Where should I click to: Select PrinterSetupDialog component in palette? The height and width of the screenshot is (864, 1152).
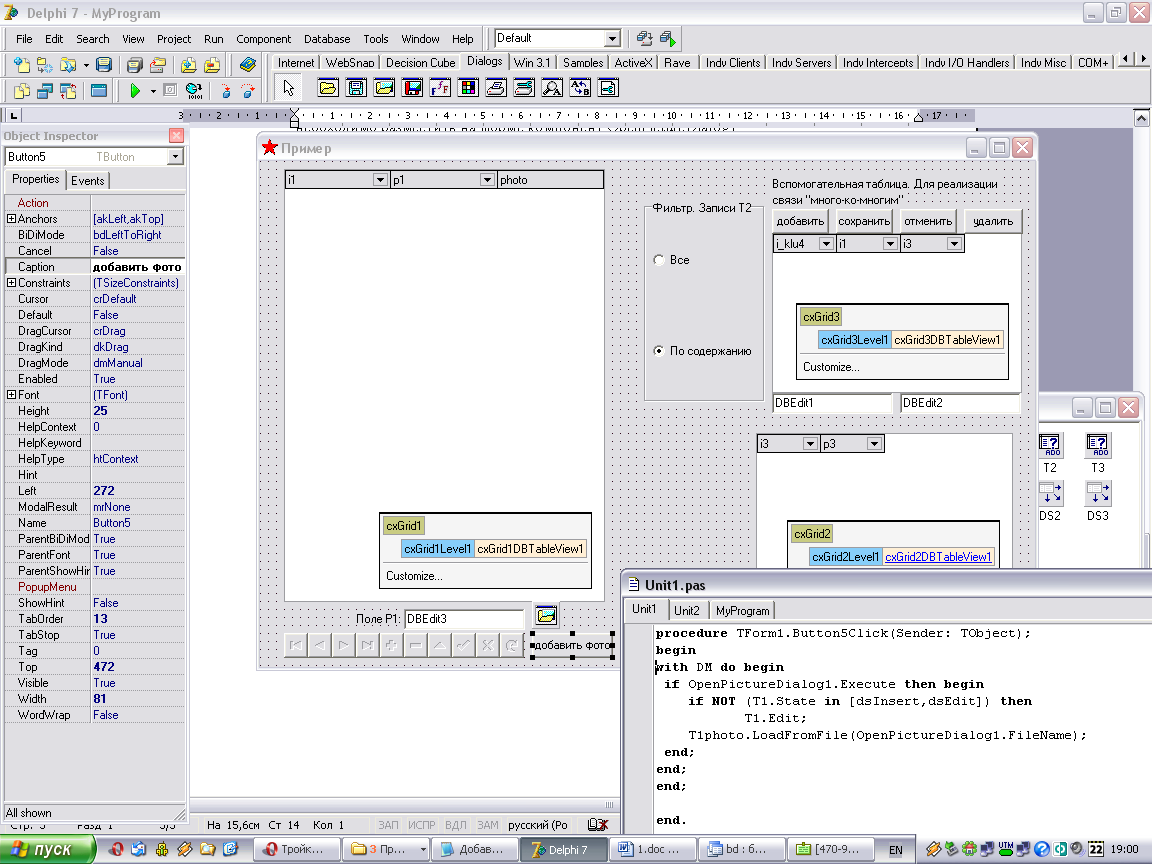[x=524, y=88]
